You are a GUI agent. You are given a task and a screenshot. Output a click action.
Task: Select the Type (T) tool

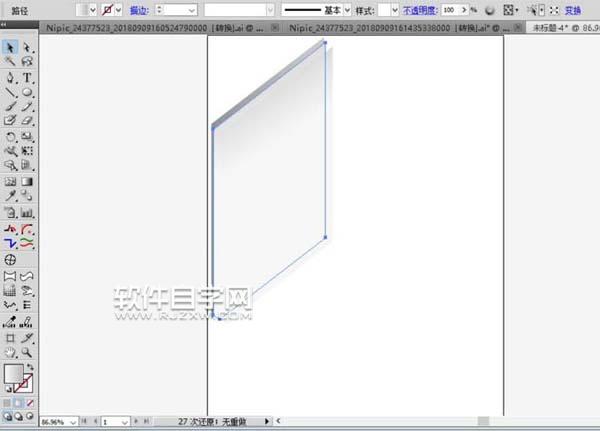(x=27, y=78)
